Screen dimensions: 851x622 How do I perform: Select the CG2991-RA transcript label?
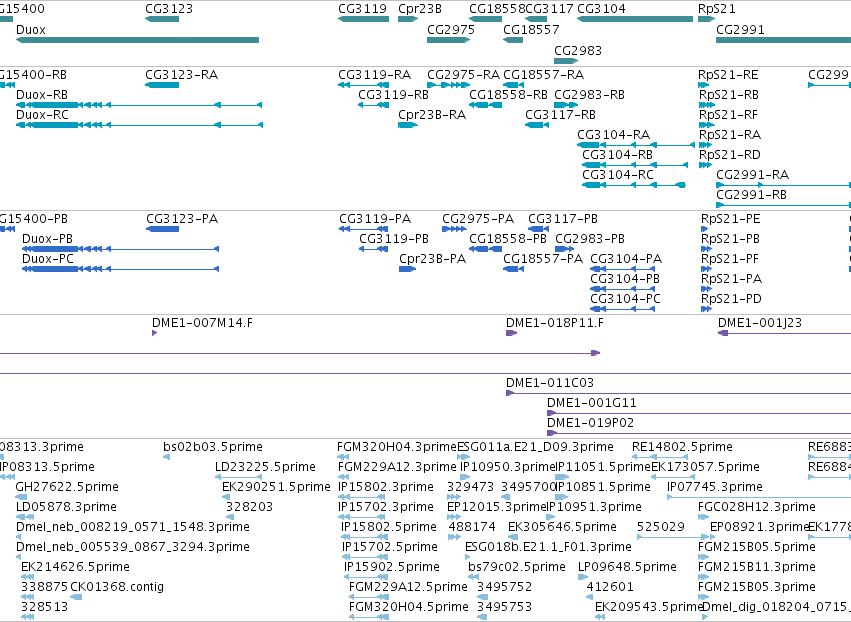(x=753, y=175)
